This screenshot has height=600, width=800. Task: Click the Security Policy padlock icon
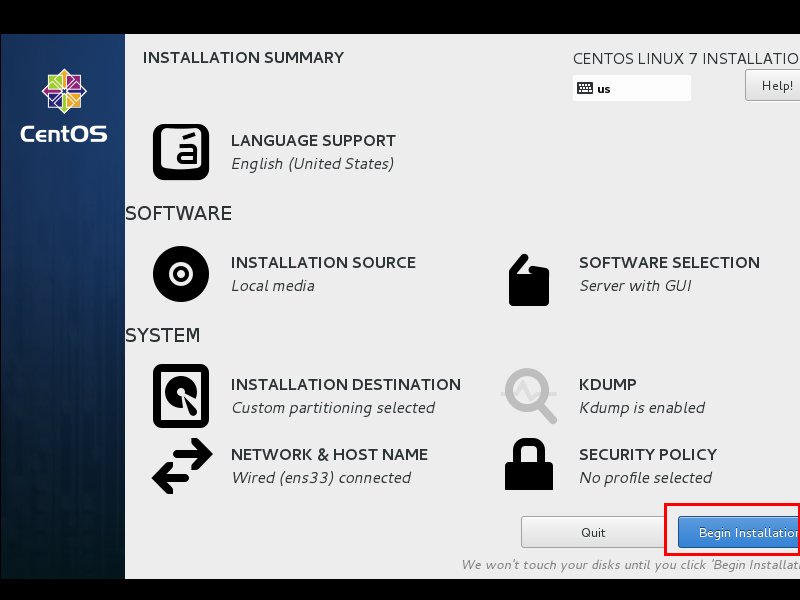(x=529, y=464)
